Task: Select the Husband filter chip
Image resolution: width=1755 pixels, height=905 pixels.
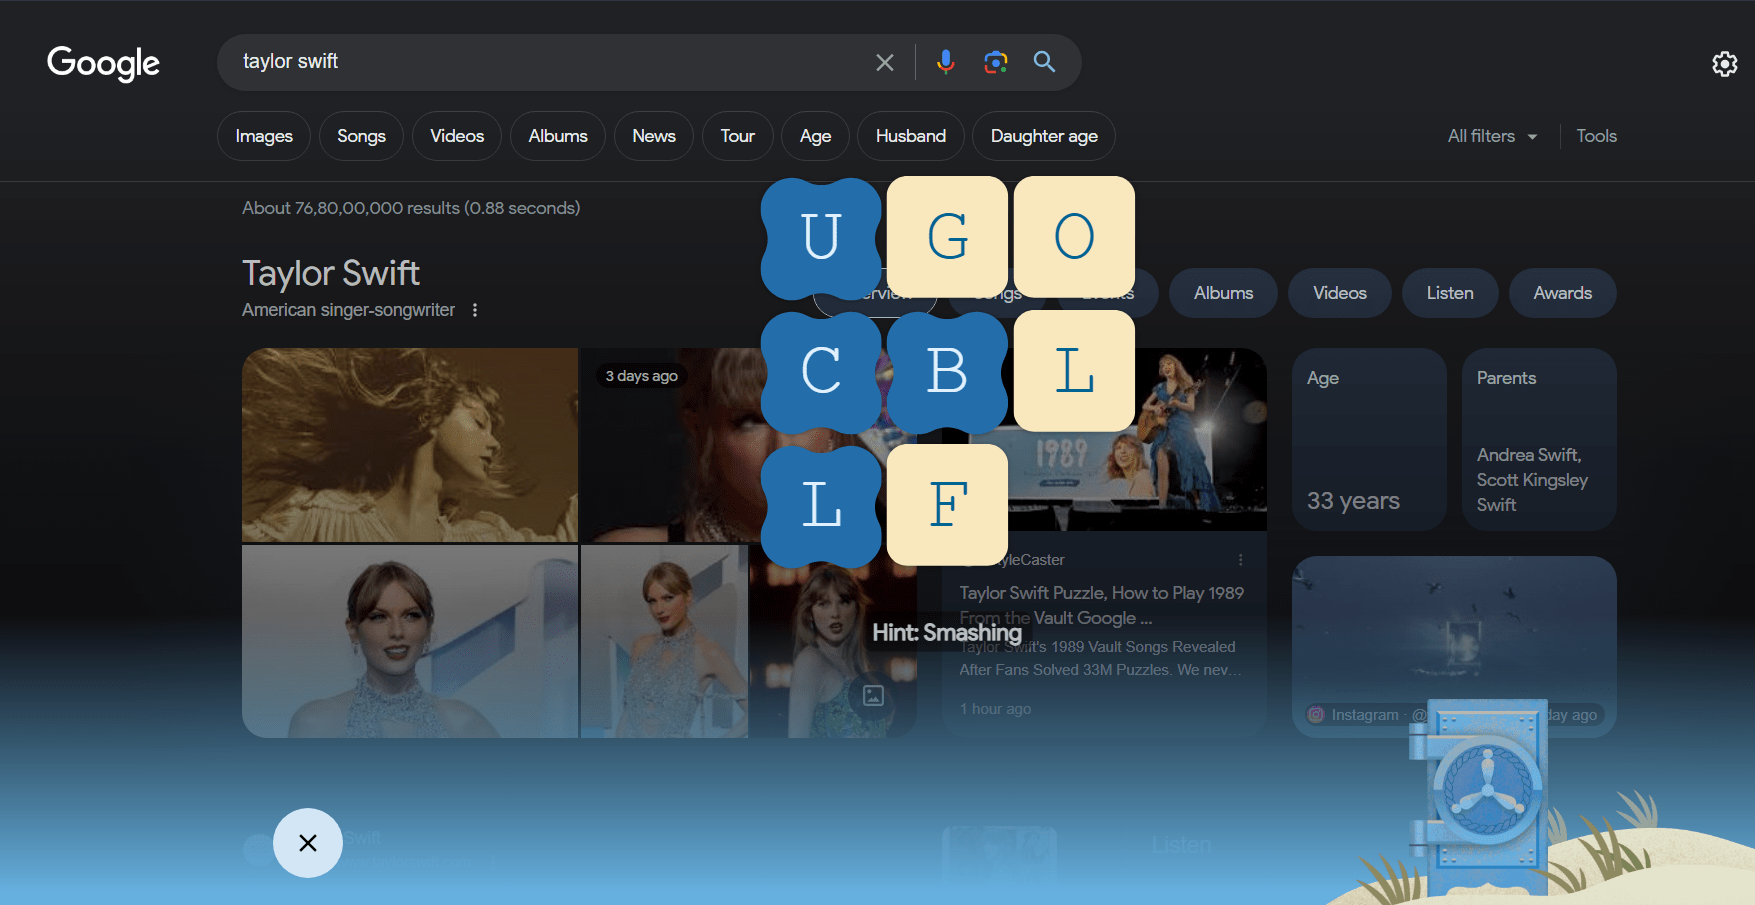Action: (x=911, y=136)
